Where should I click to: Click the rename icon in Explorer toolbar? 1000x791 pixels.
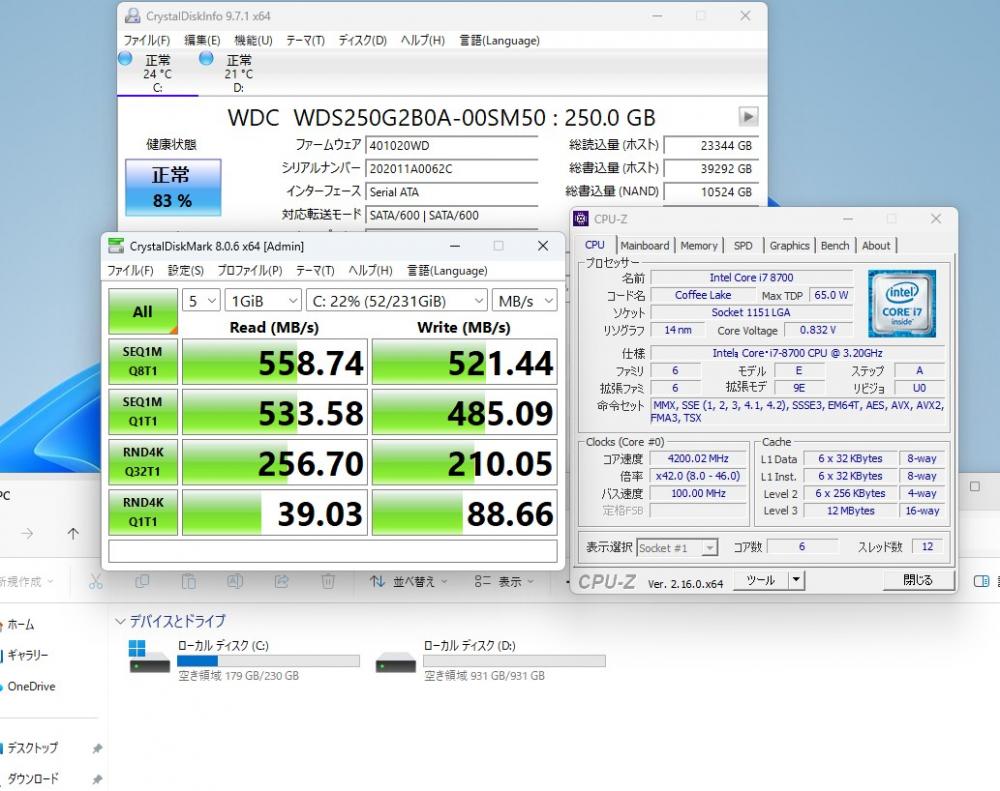[x=235, y=581]
